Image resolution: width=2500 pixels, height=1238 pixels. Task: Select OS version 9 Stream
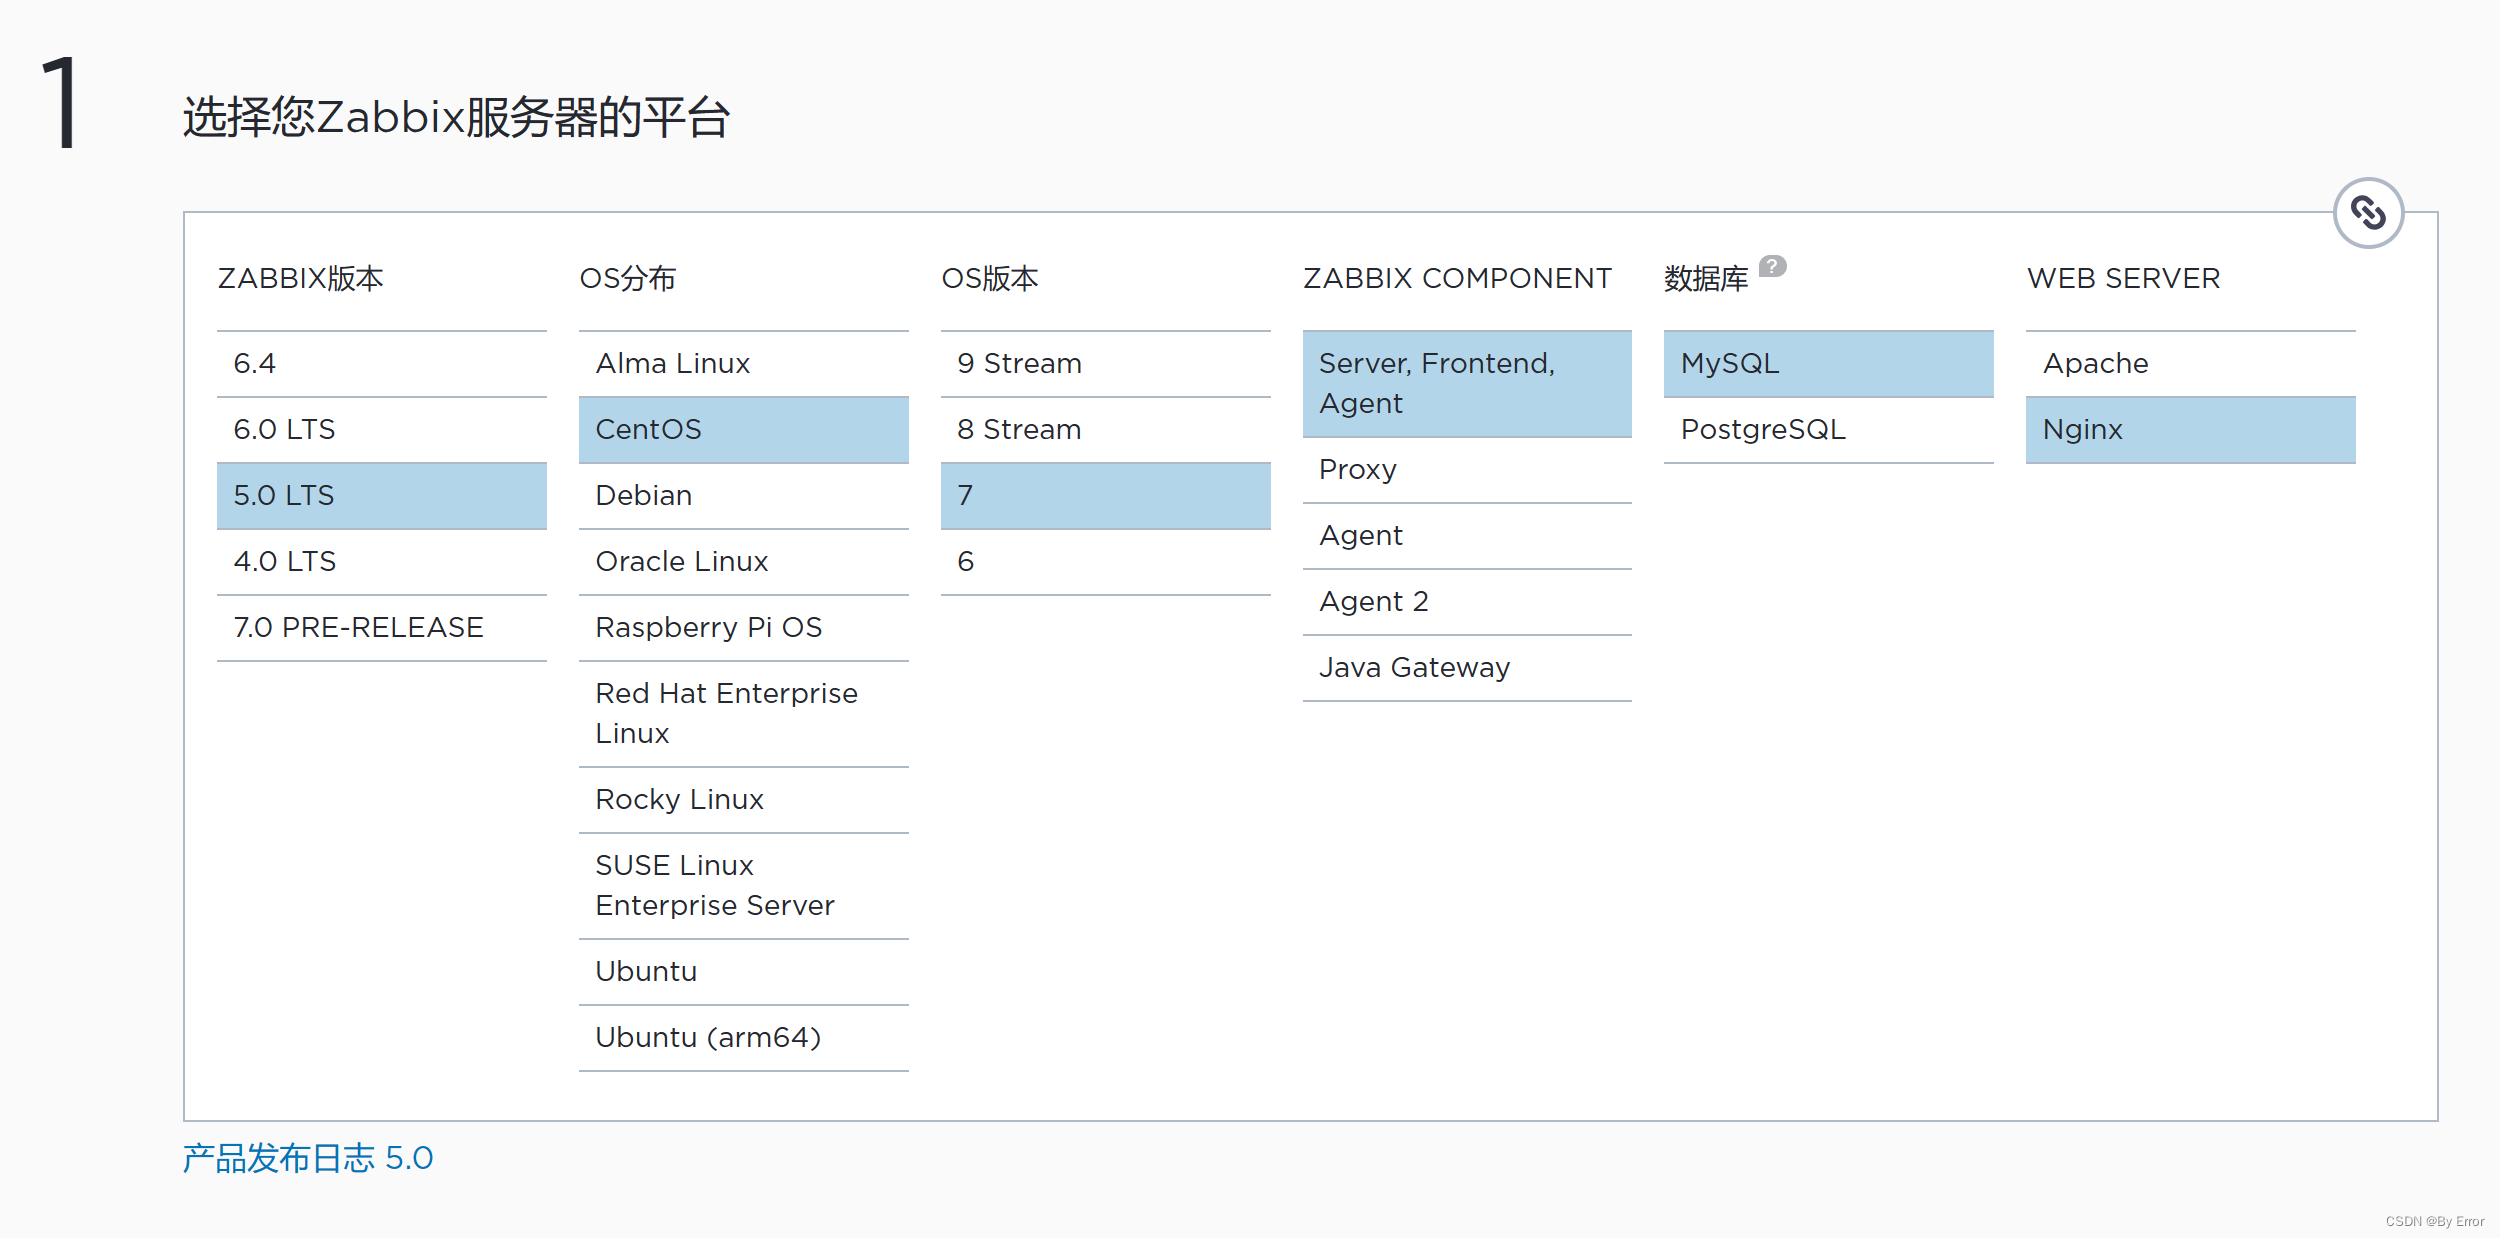(x=1106, y=364)
